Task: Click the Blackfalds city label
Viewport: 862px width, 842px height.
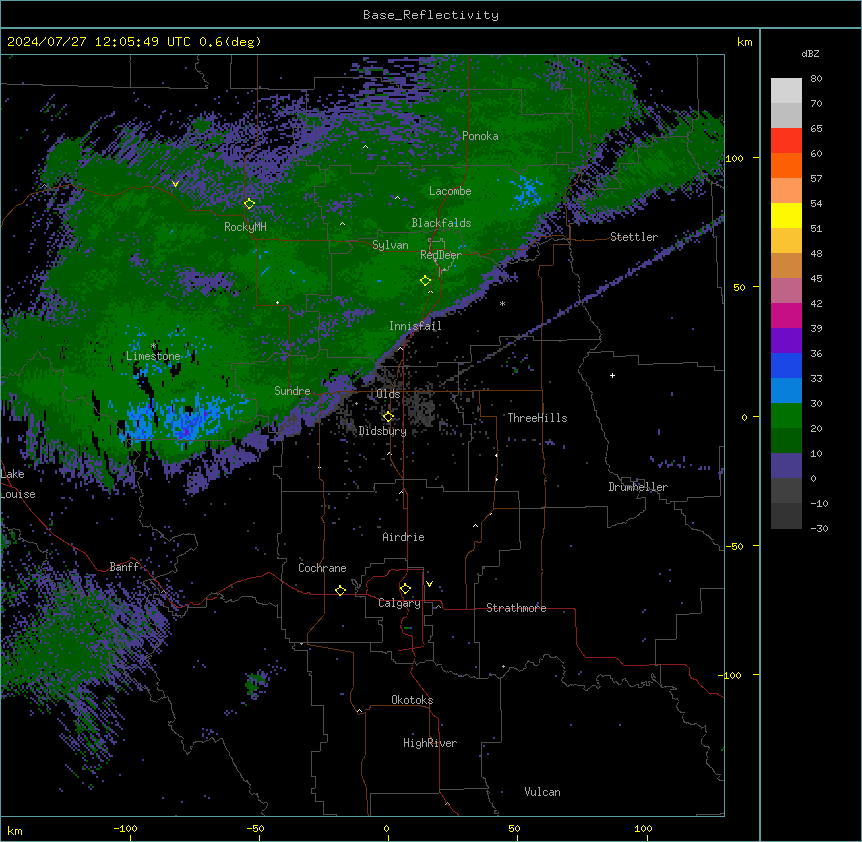Action: [x=441, y=223]
